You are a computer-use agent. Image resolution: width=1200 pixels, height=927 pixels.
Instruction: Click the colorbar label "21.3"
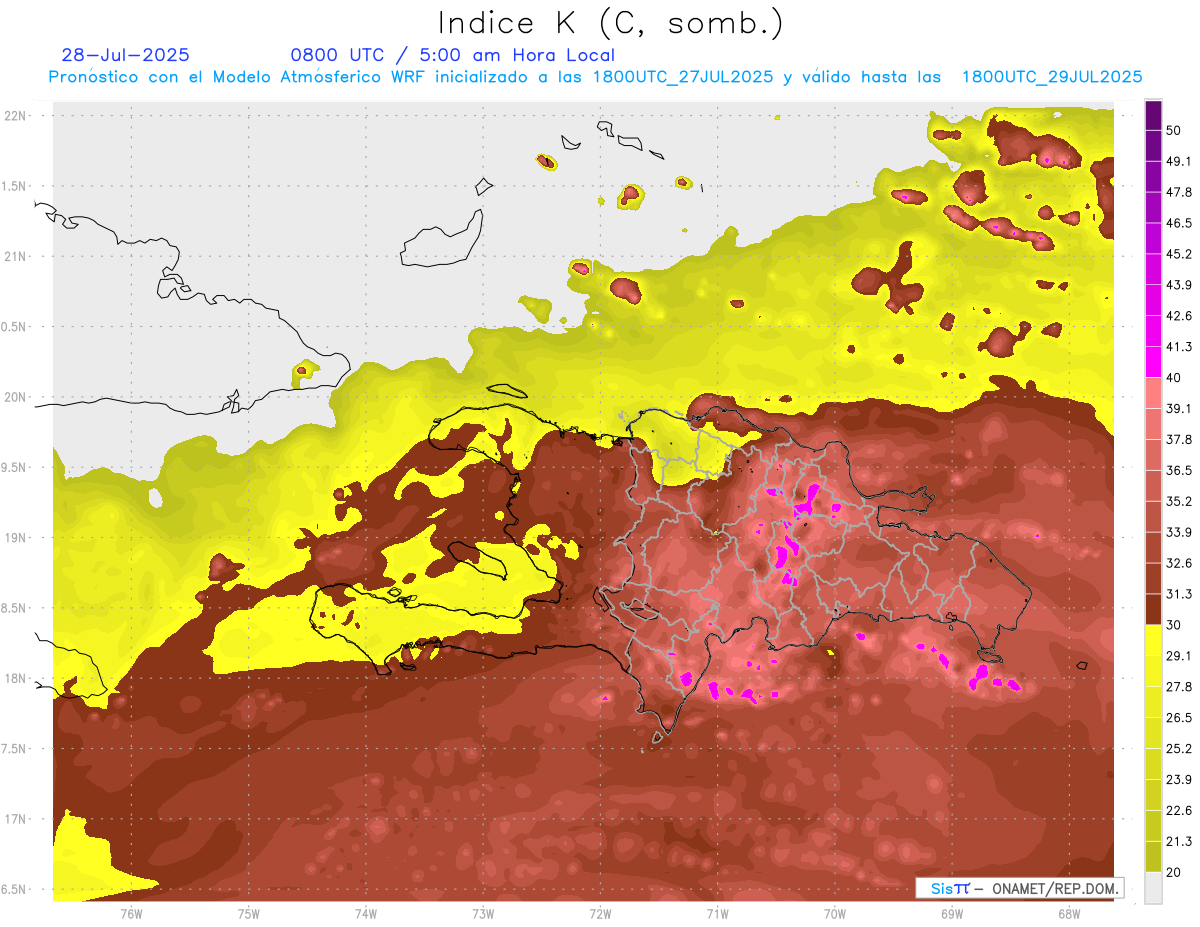1178,842
